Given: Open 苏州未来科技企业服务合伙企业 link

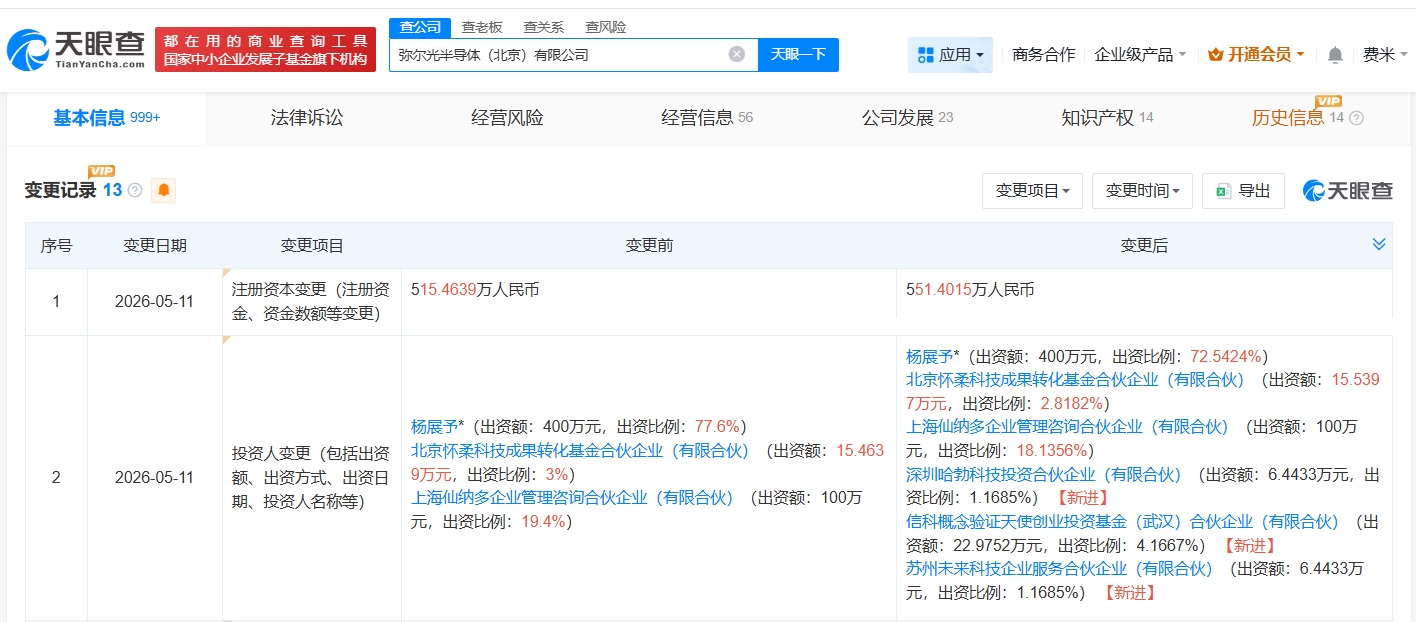Looking at the screenshot, I should [x=1059, y=568].
